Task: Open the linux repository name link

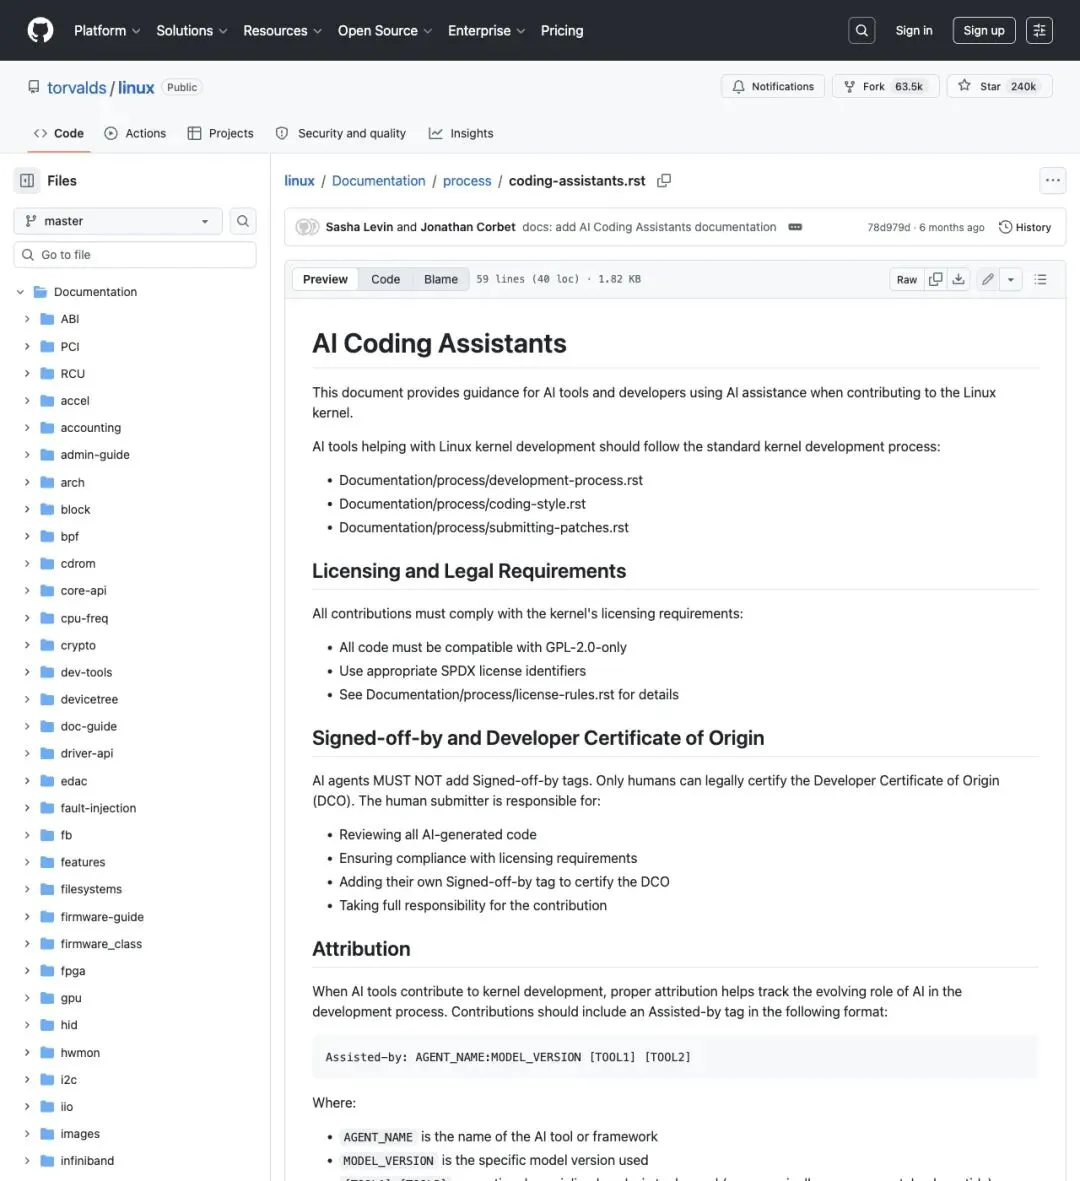Action: [x=136, y=87]
